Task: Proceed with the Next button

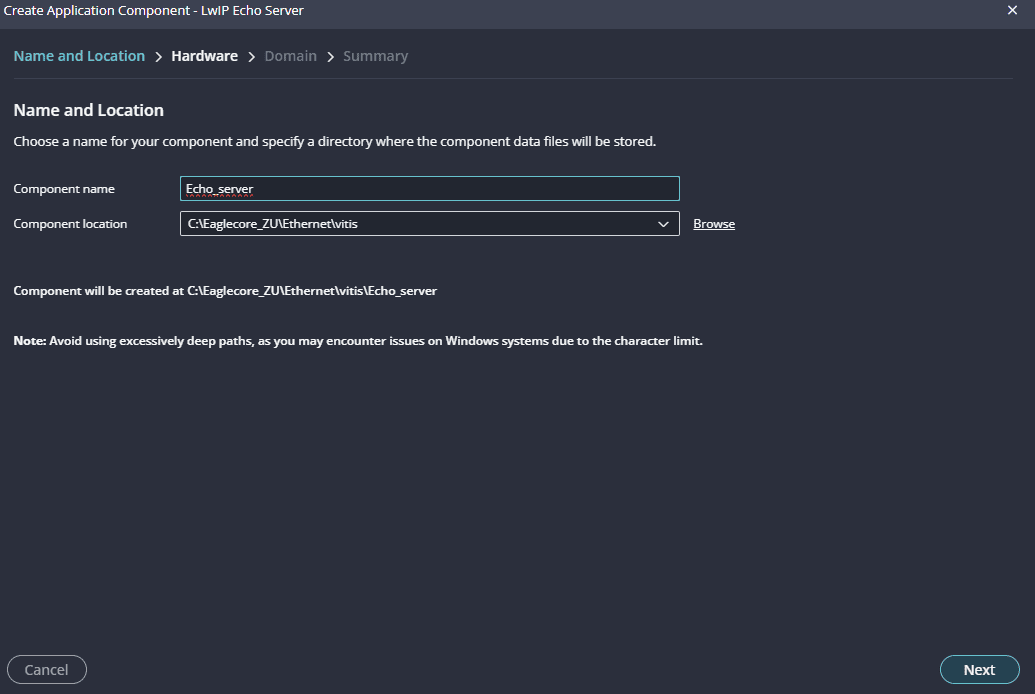Action: coord(979,670)
